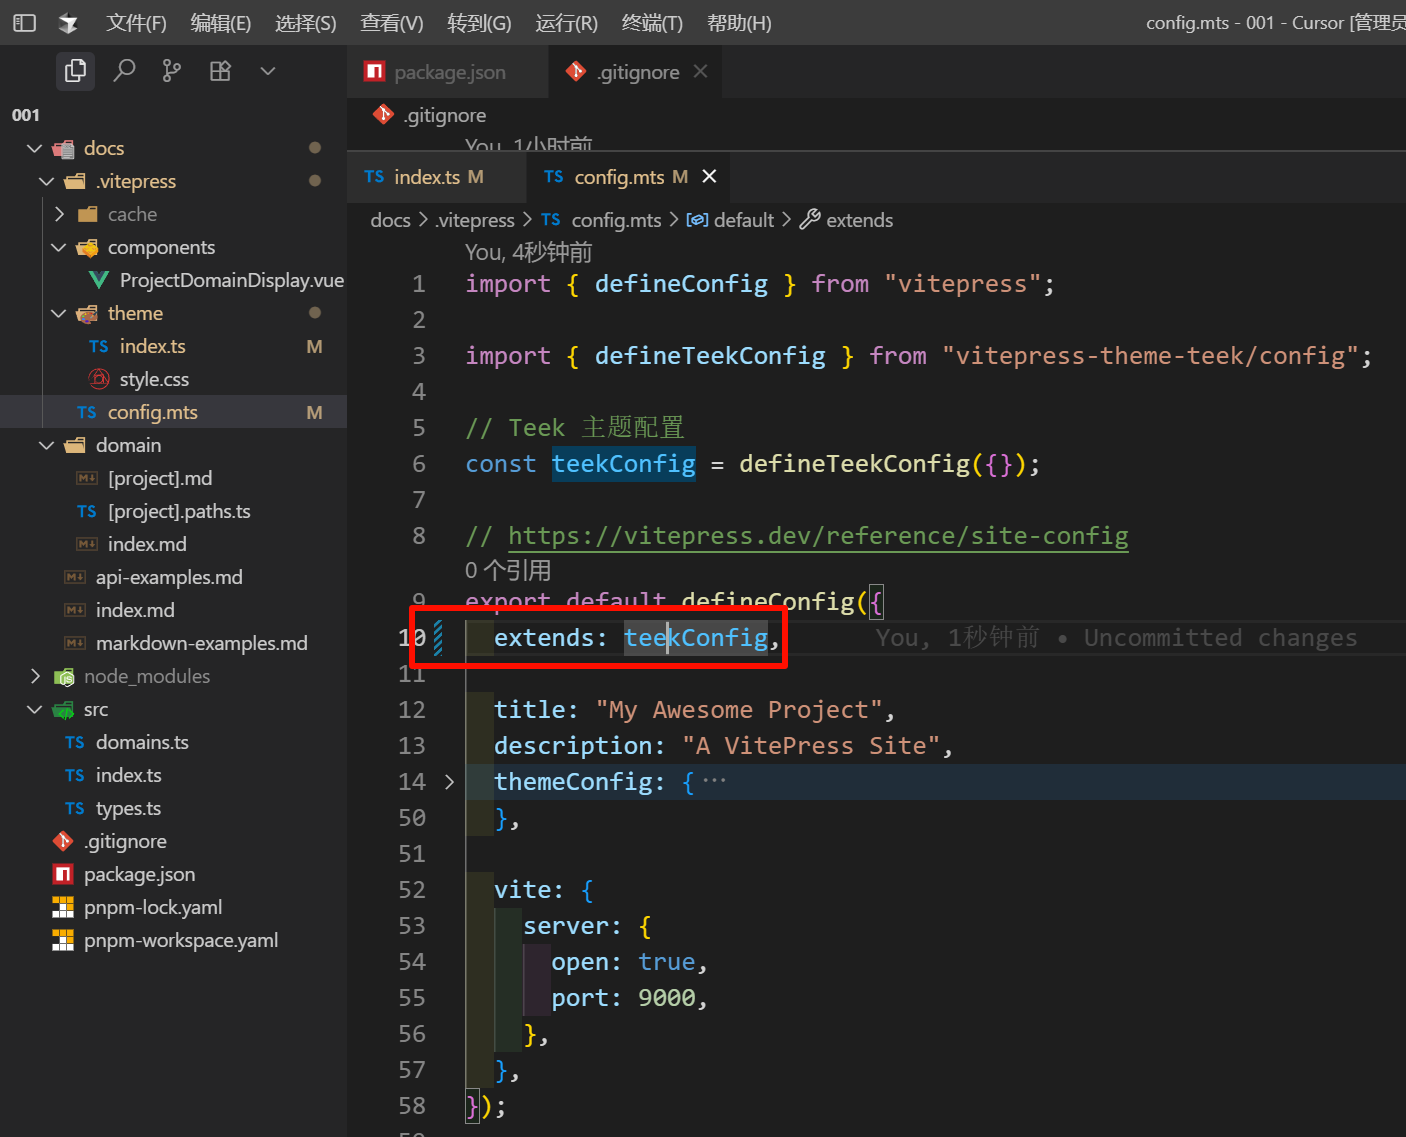The width and height of the screenshot is (1406, 1137).
Task: Open api-examples.md file
Action: tap(169, 577)
